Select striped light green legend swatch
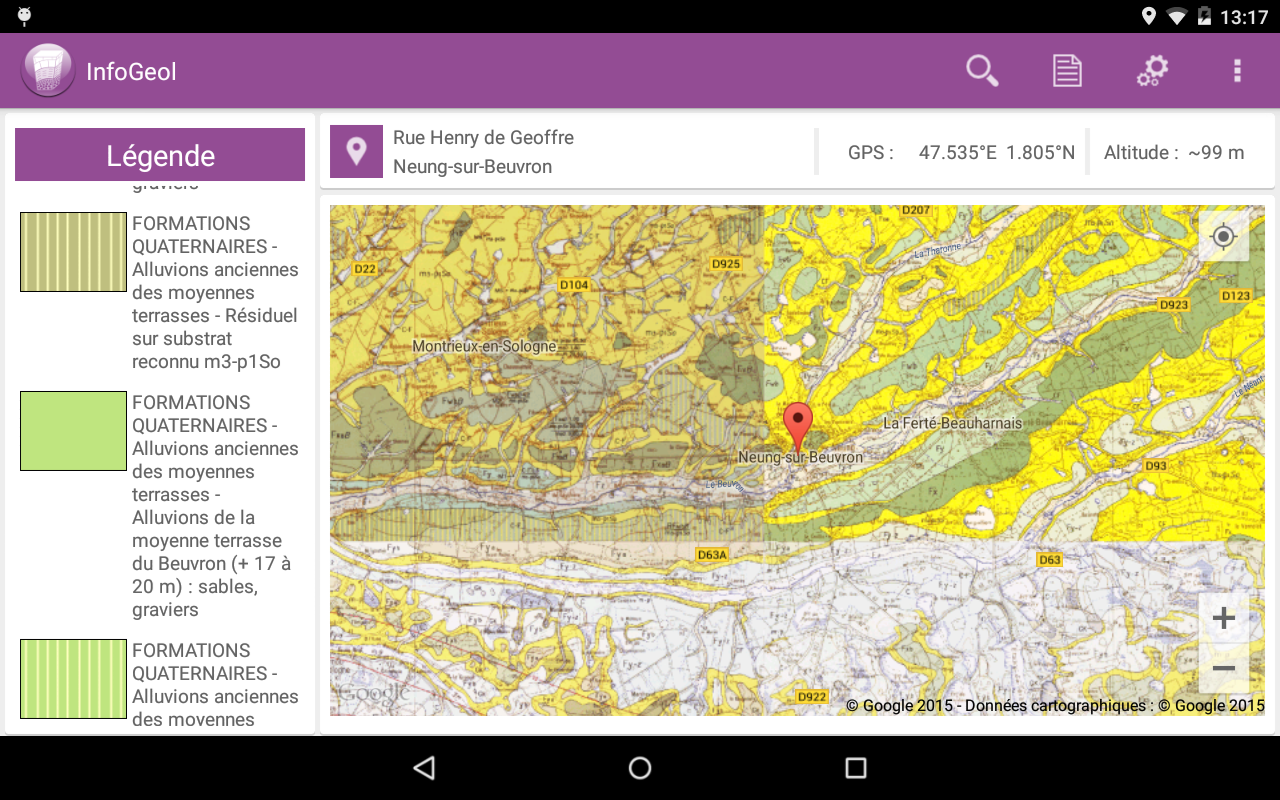This screenshot has width=1280, height=800. 74,679
